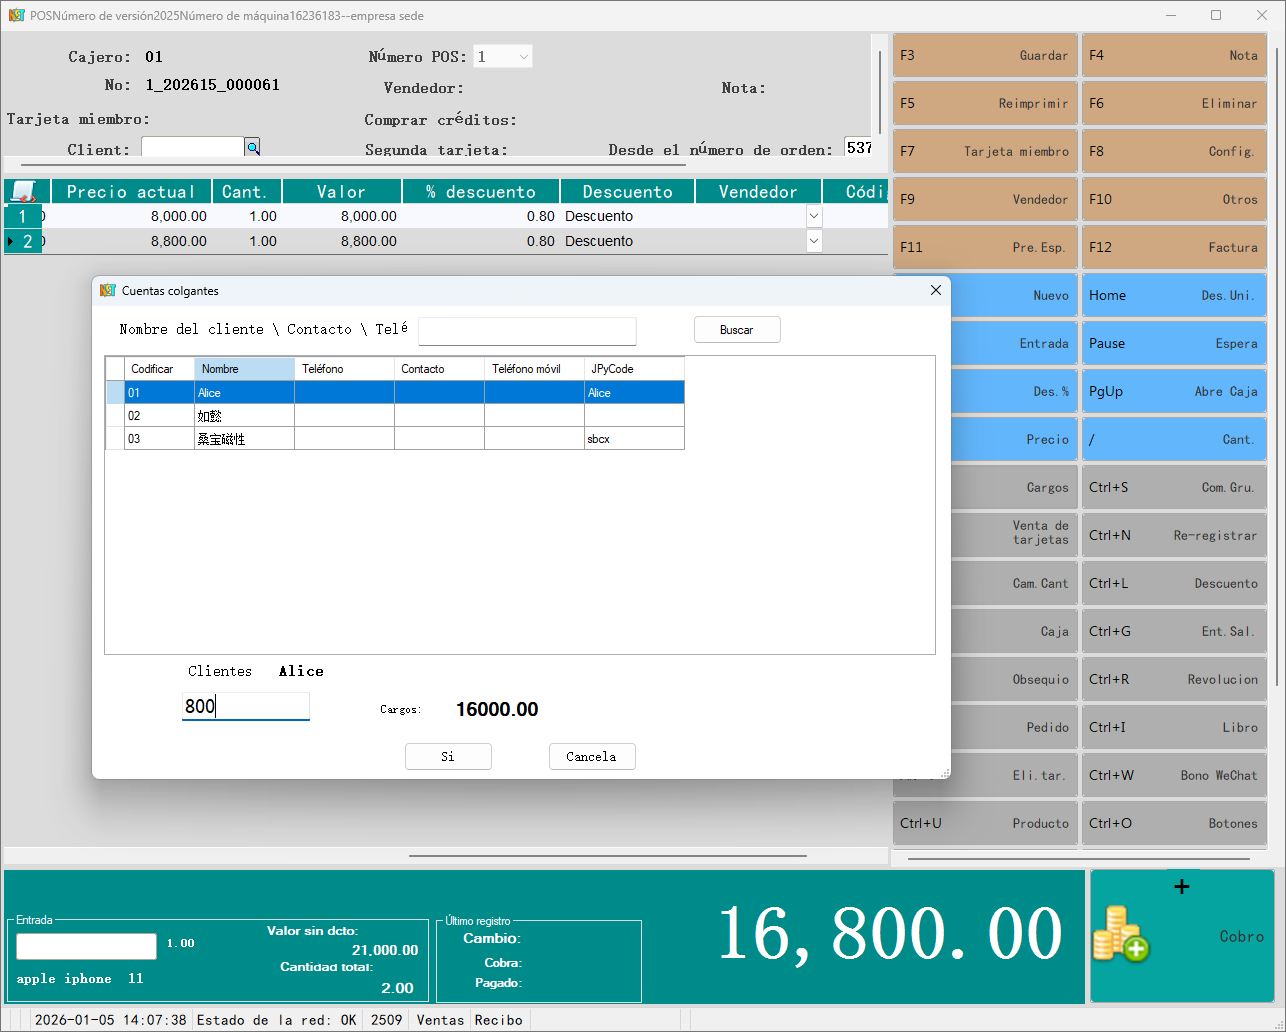
Task: Click the horizontal scrollbar below the item grid
Action: point(607,856)
